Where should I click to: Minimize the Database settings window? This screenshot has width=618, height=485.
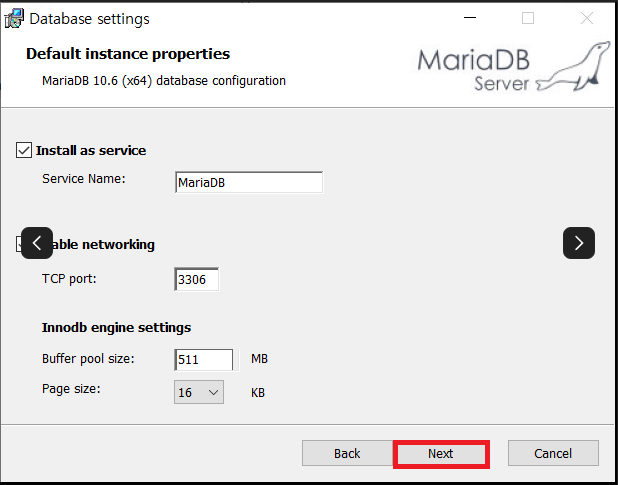[x=470, y=18]
